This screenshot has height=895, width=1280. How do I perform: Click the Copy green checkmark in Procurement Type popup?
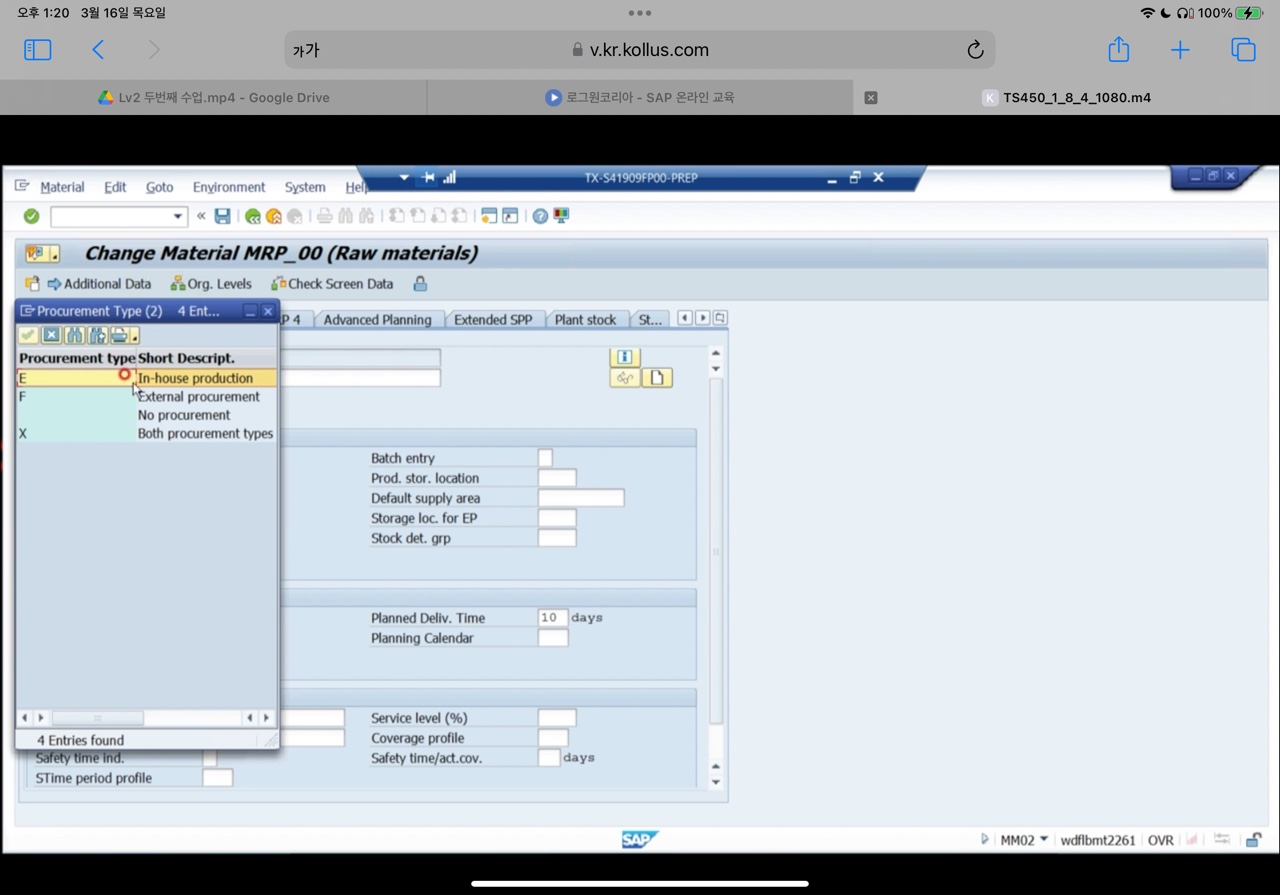[x=28, y=335]
